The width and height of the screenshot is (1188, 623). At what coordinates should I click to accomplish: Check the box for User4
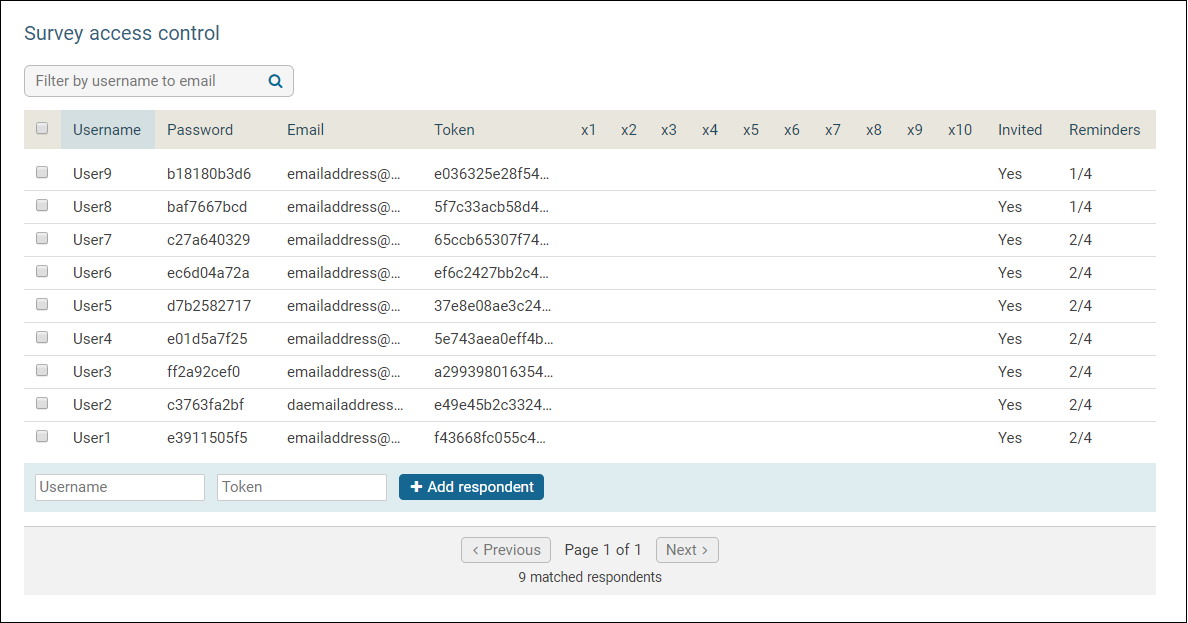click(x=42, y=337)
